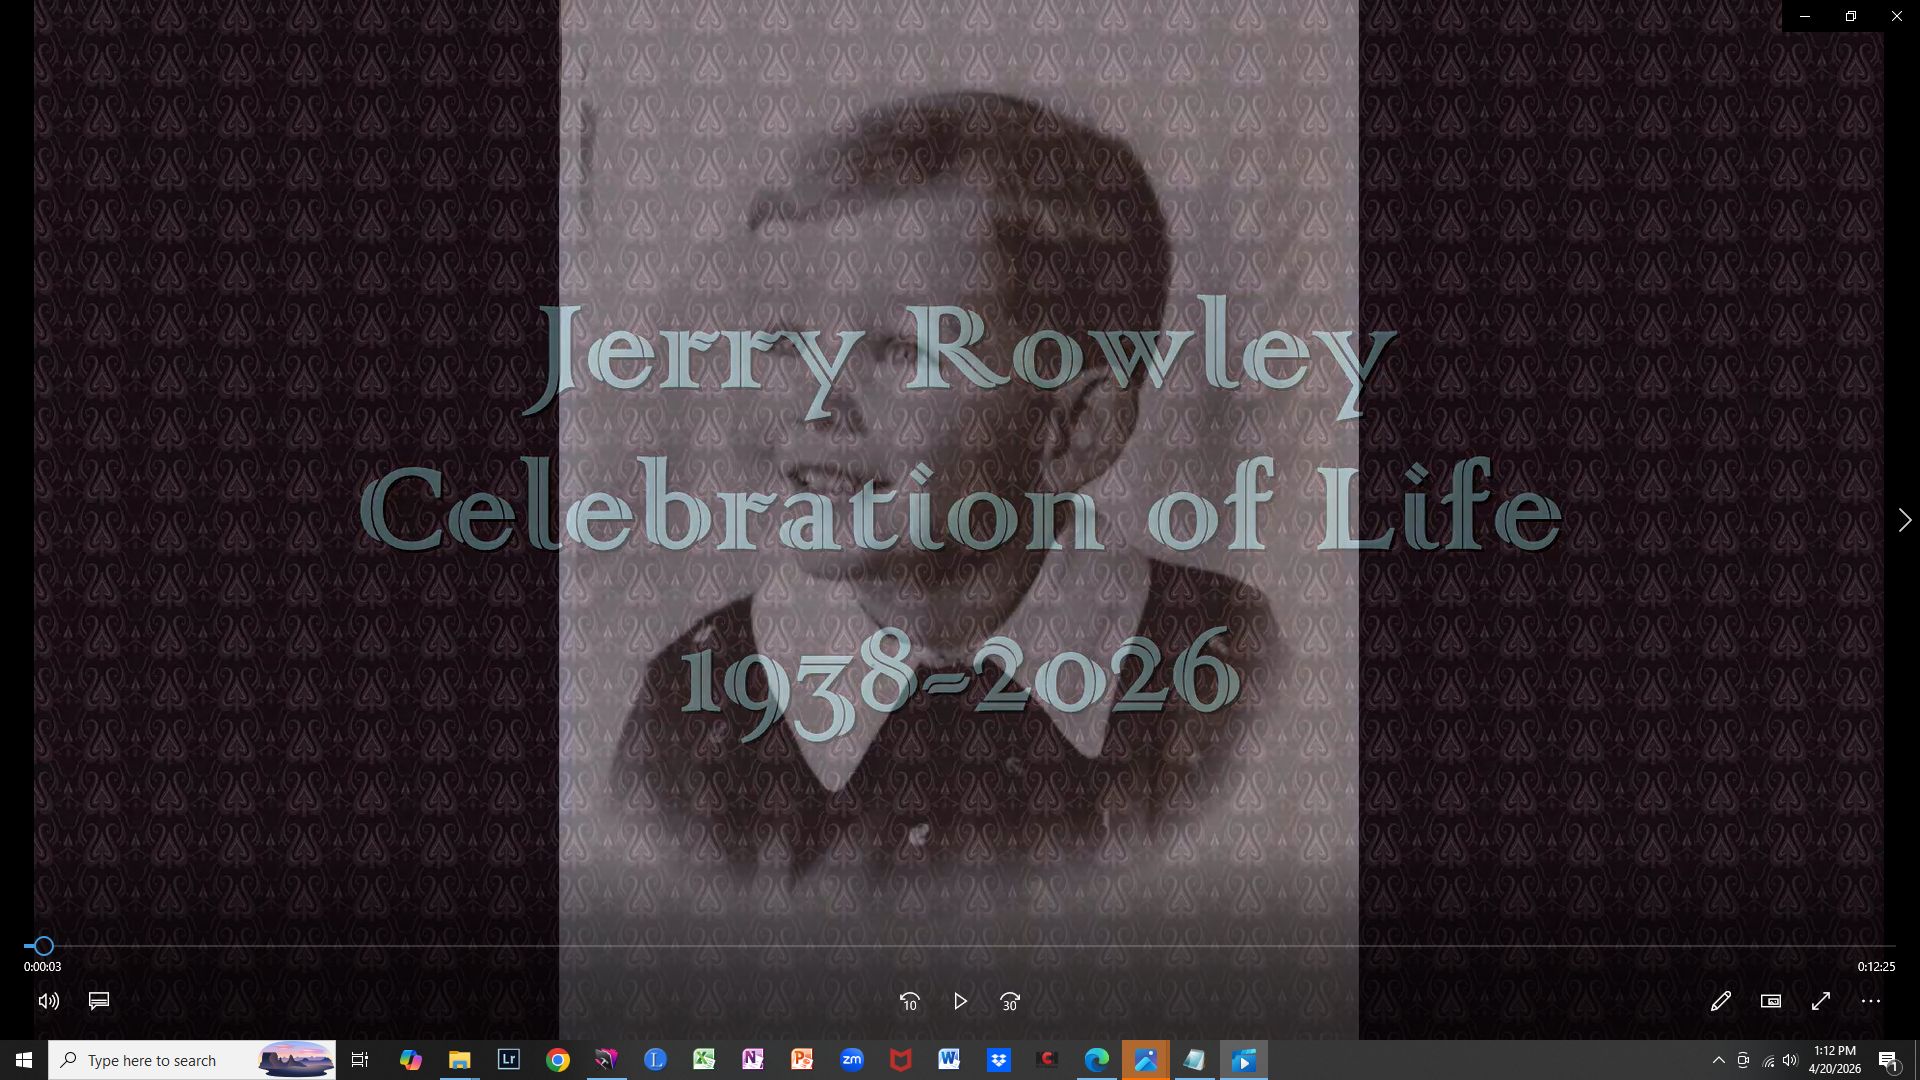Click the elapsed time 0:00:03 label

42,967
